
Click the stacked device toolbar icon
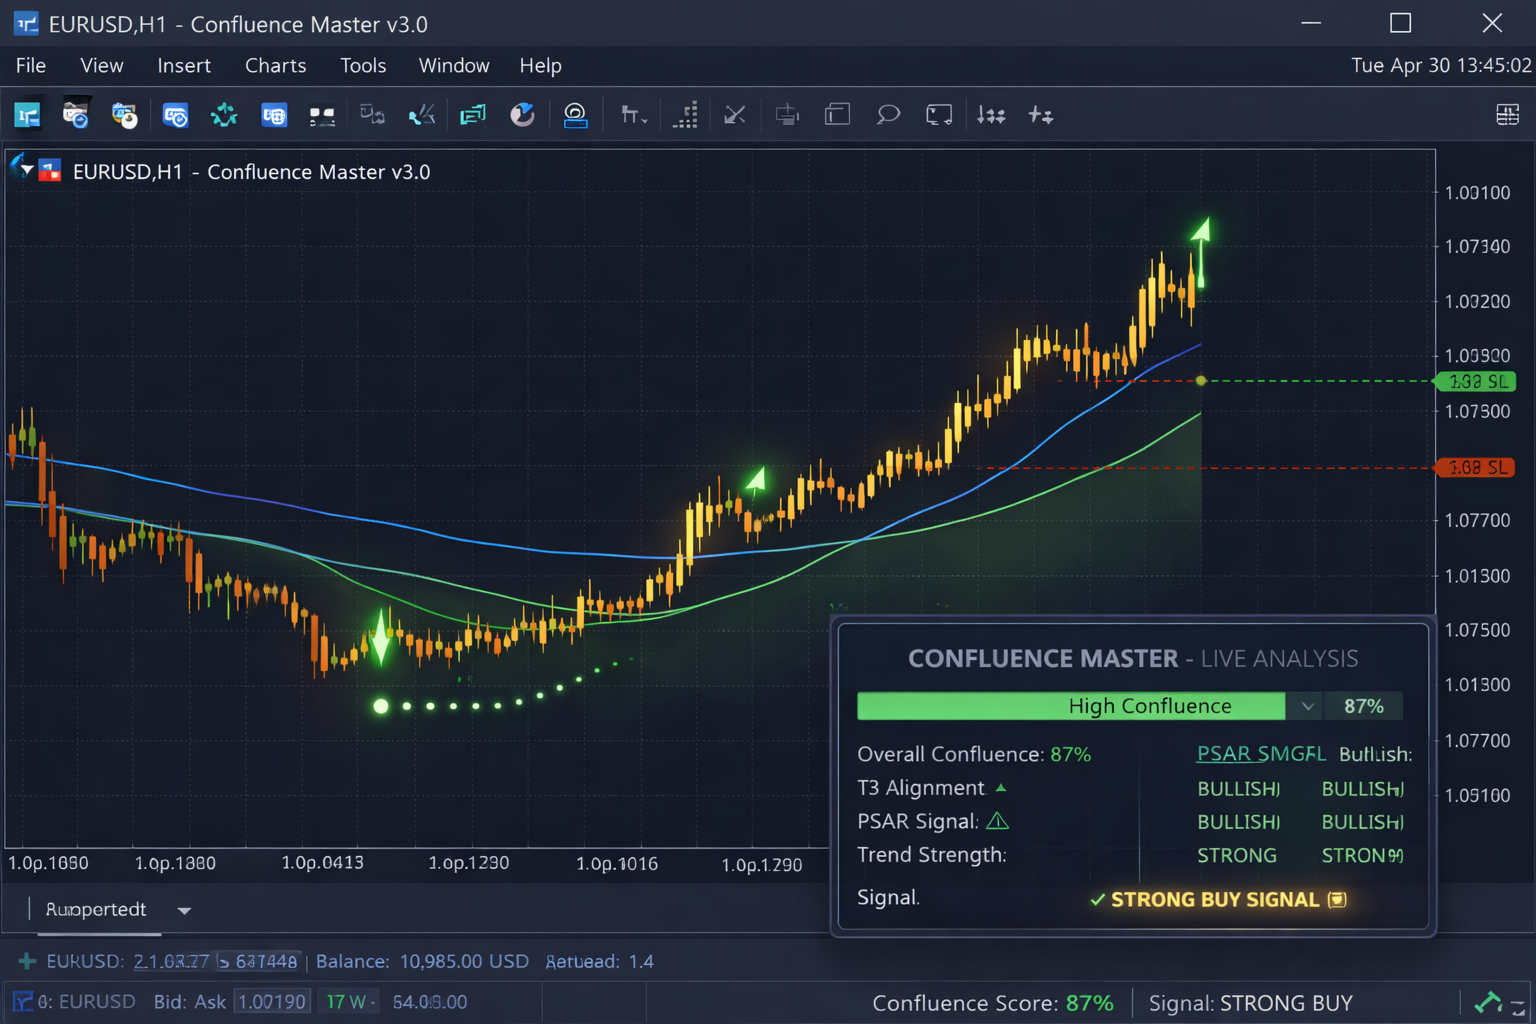click(x=787, y=115)
